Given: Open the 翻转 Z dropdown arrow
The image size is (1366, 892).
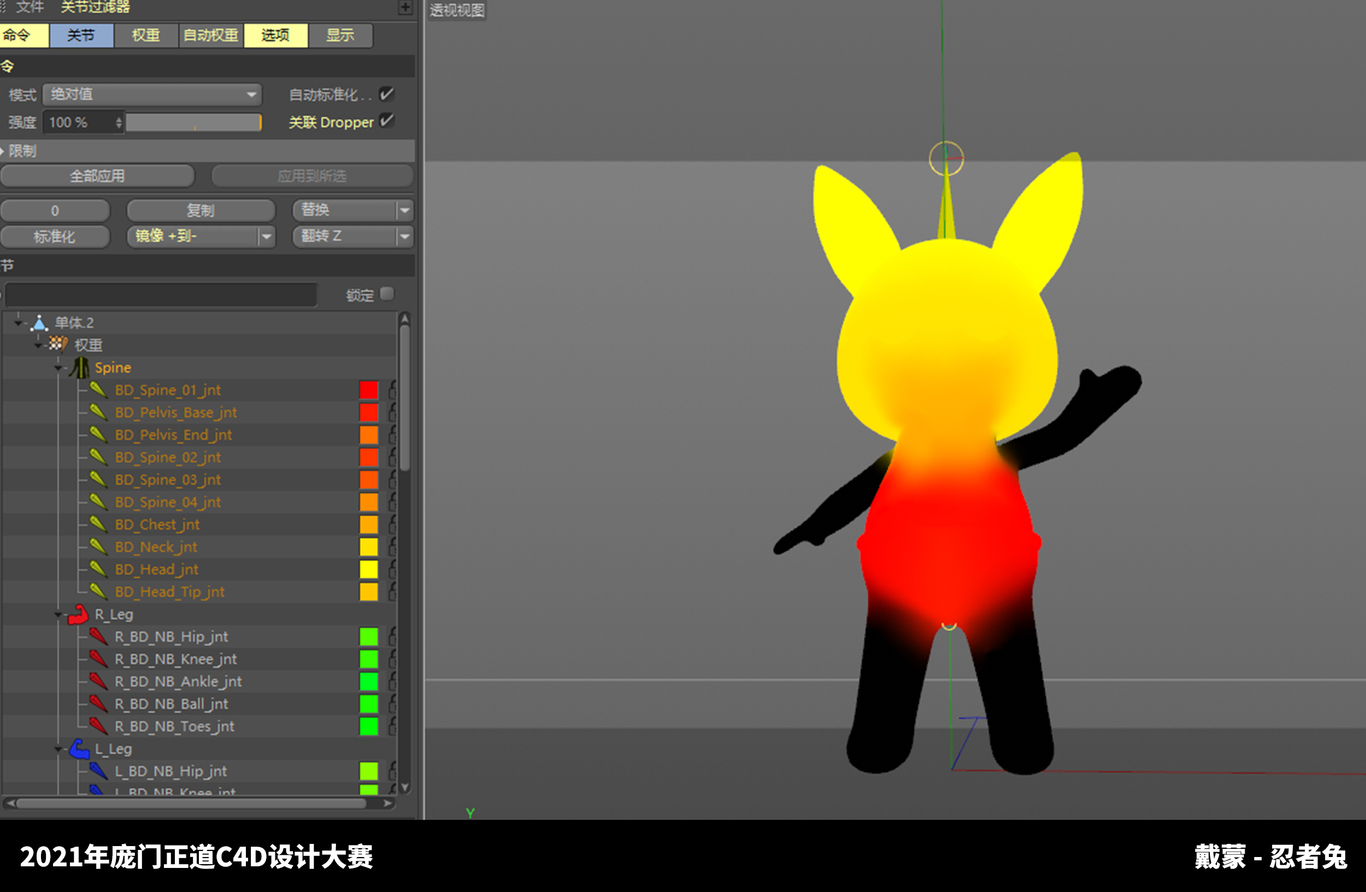Looking at the screenshot, I should [404, 237].
